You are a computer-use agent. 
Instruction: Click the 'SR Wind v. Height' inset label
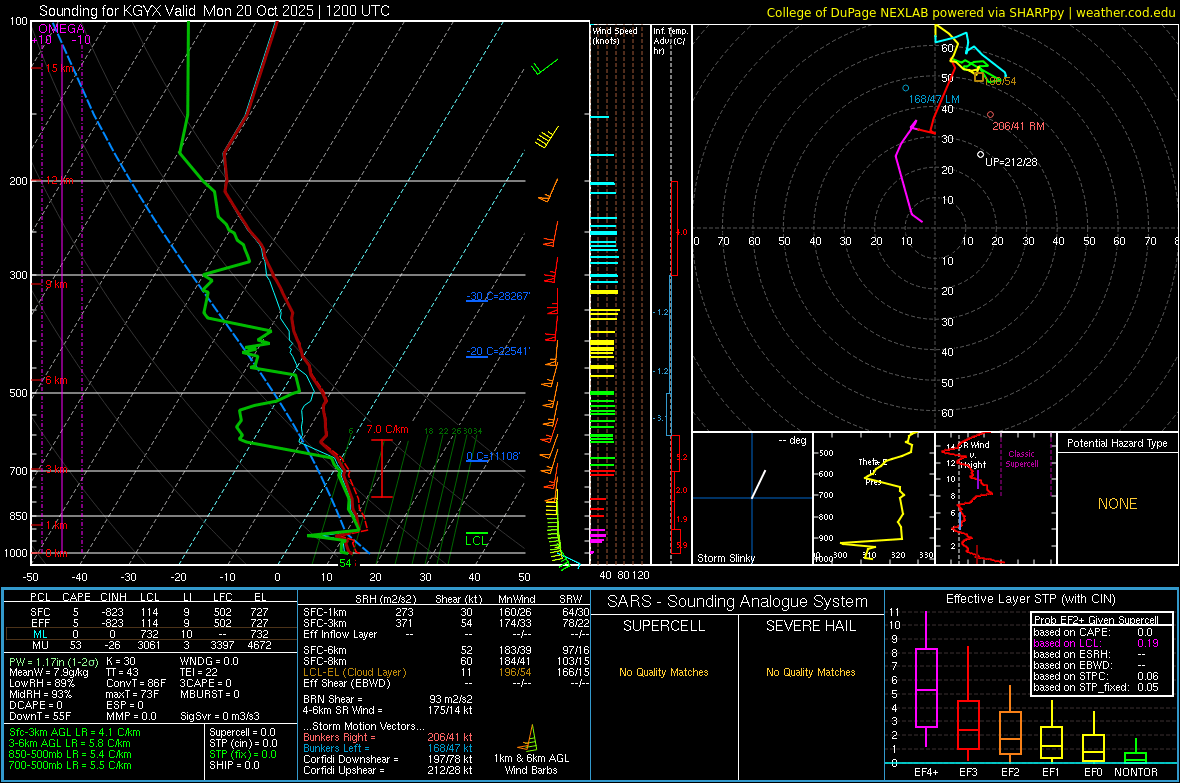[972, 455]
